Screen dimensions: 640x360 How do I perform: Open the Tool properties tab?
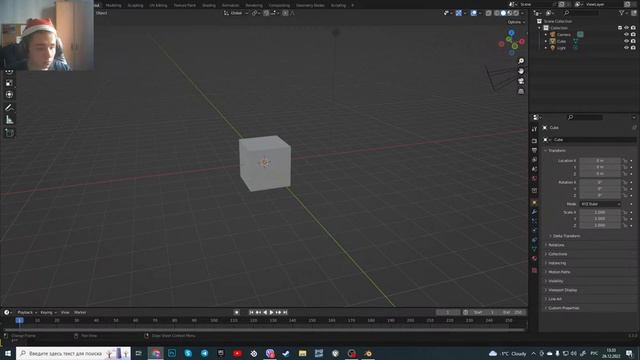point(534,129)
